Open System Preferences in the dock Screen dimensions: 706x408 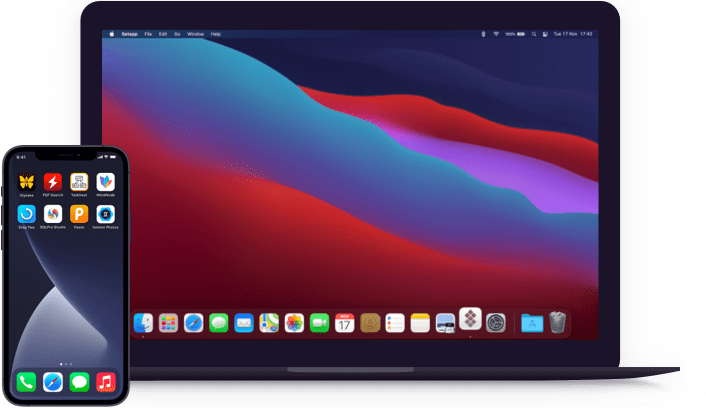(496, 323)
